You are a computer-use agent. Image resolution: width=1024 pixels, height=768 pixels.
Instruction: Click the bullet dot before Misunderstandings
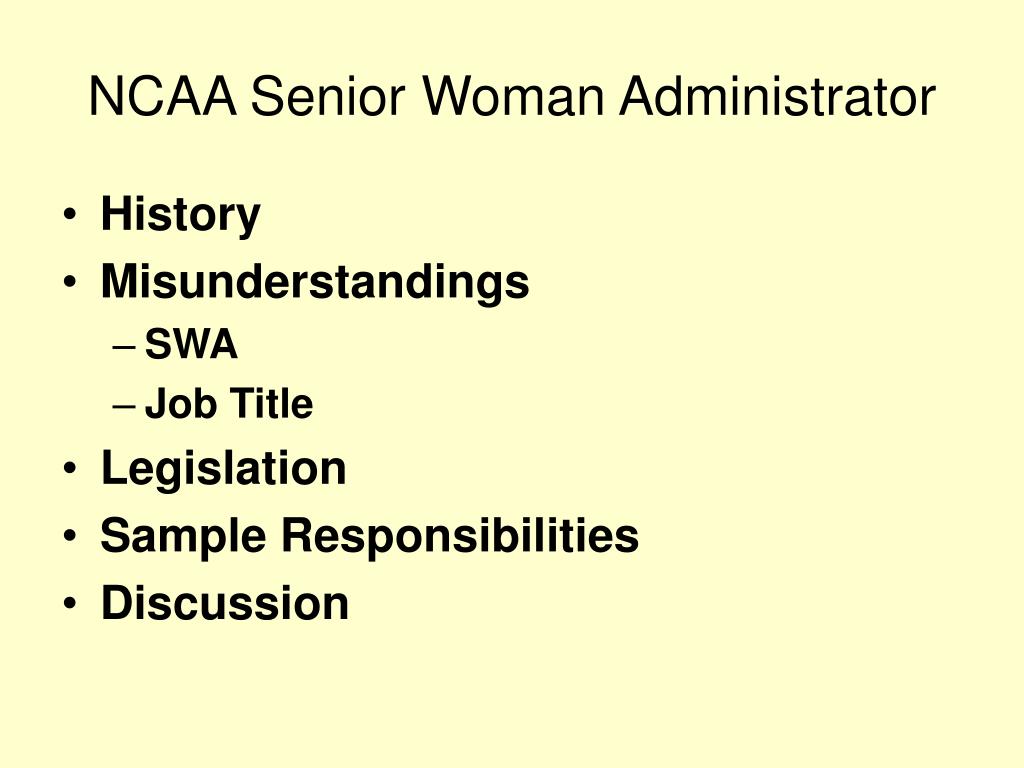pyautogui.click(x=70, y=282)
